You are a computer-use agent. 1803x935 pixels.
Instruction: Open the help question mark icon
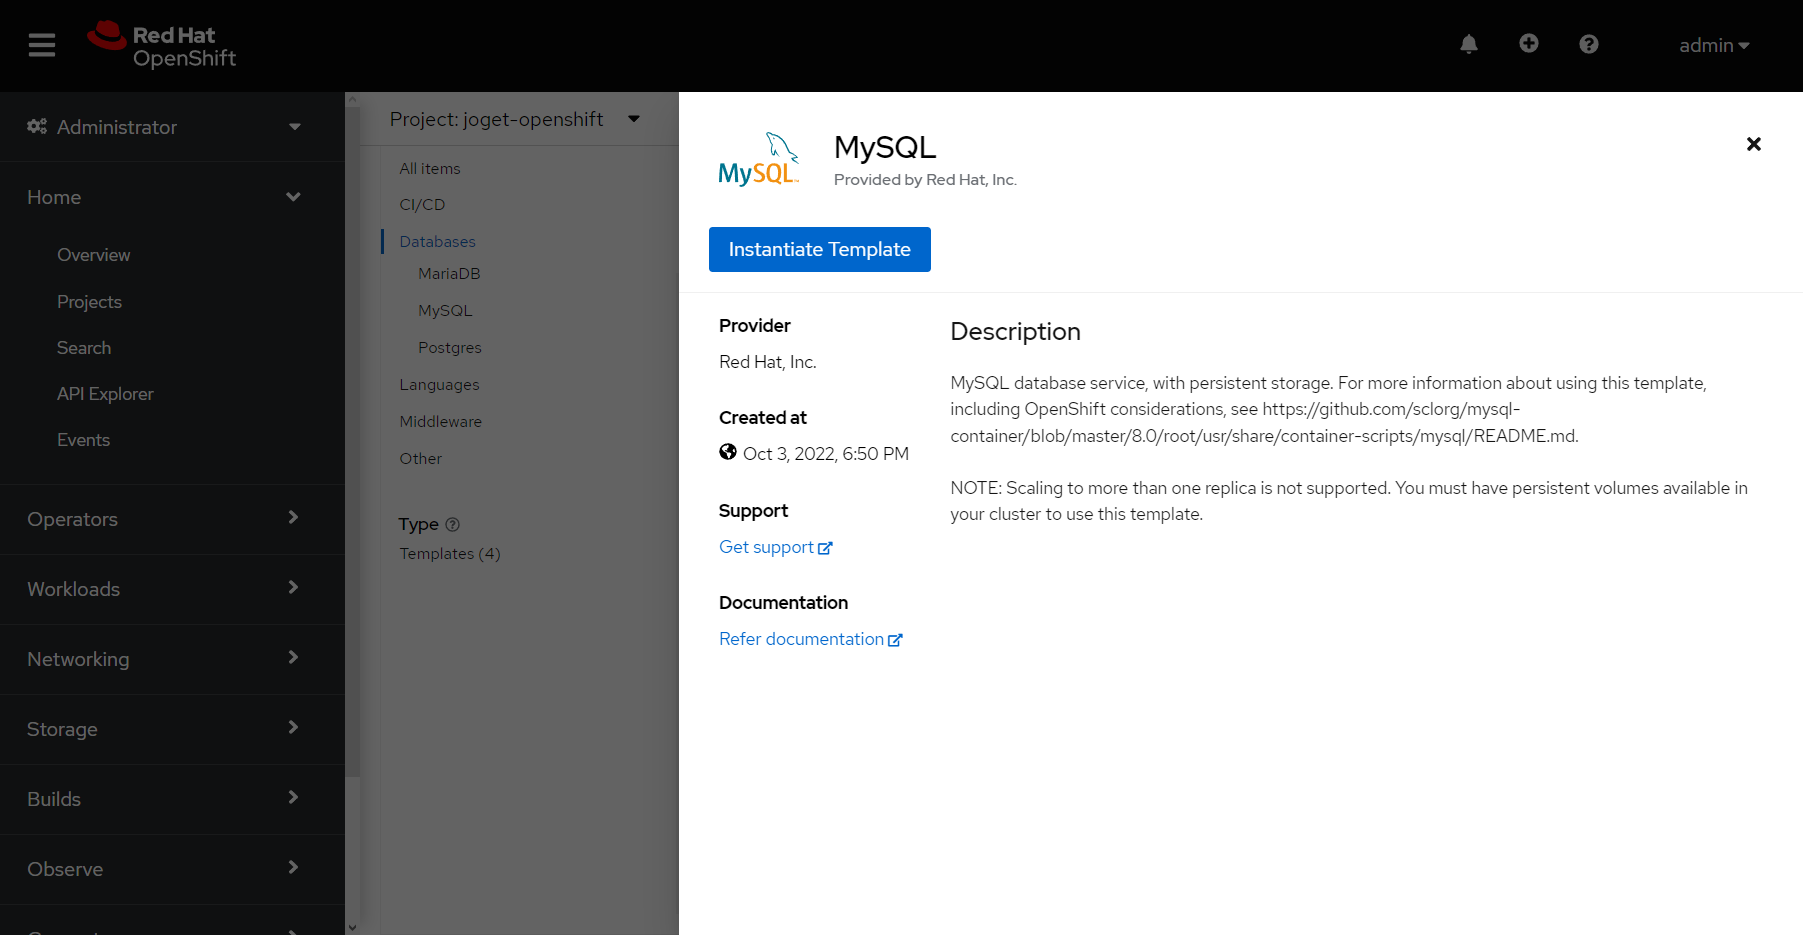point(1588,44)
